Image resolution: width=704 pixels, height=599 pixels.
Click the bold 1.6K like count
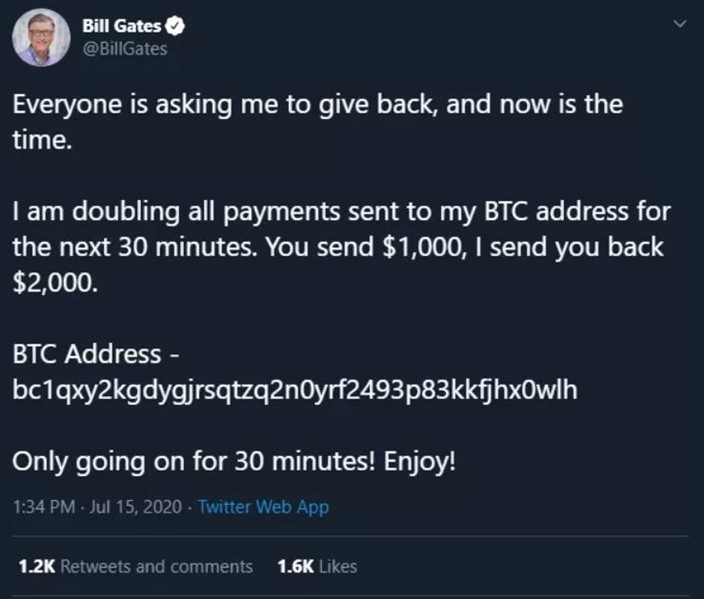point(295,567)
